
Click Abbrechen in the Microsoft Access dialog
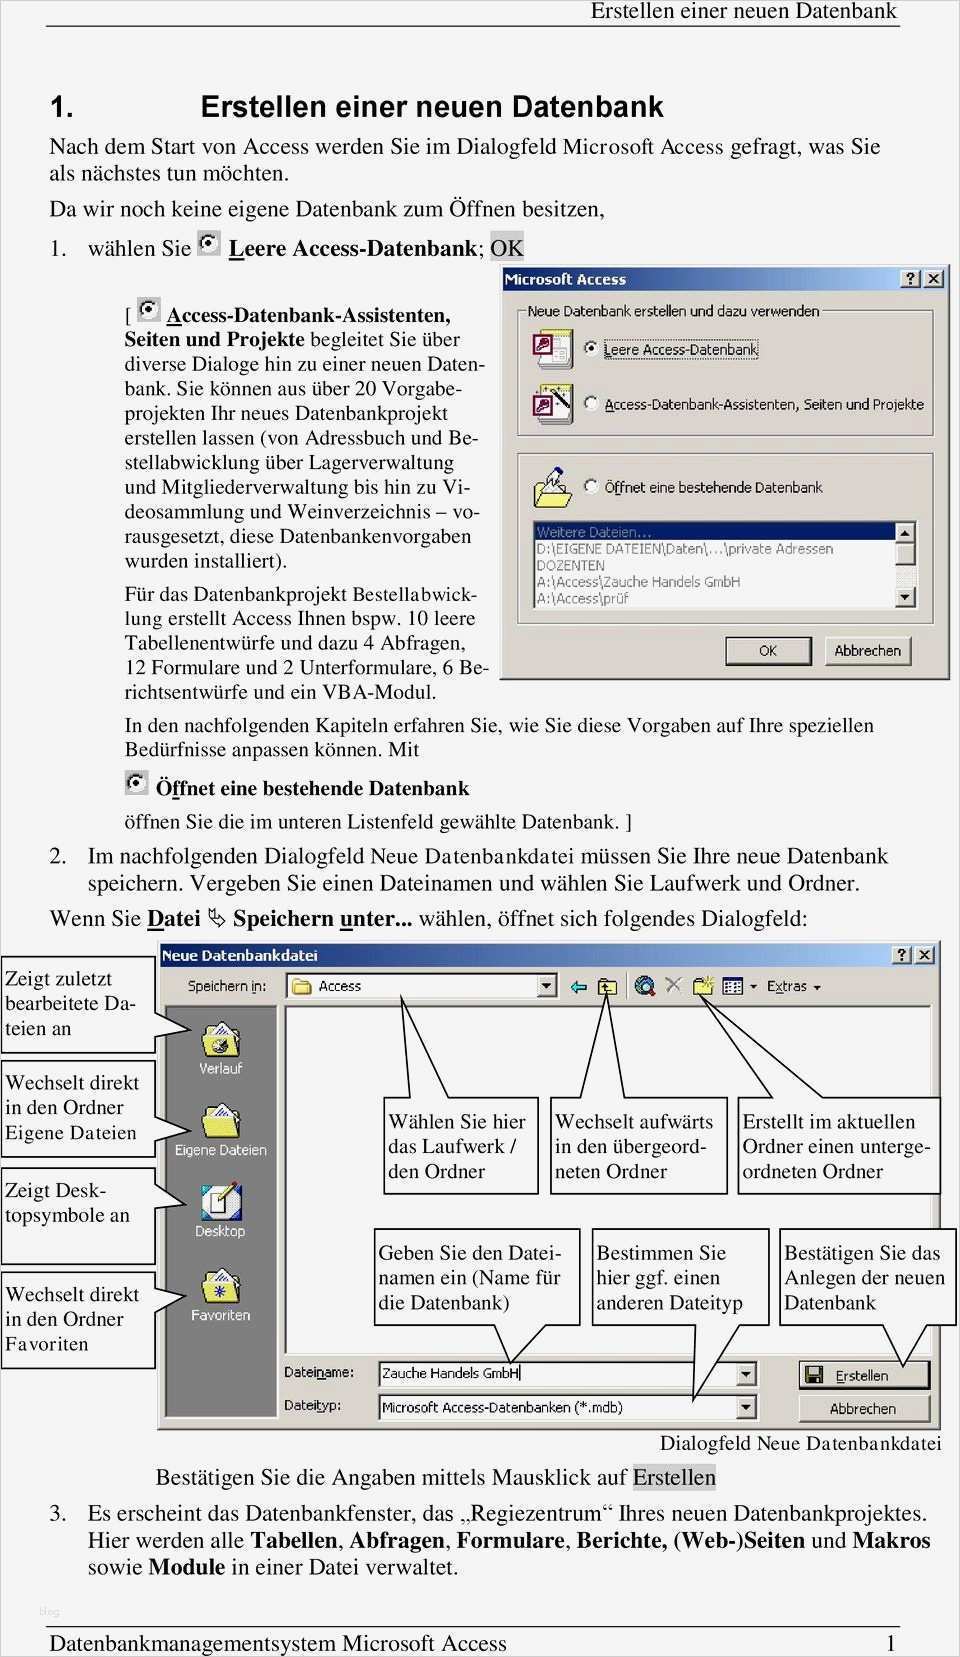pyautogui.click(x=867, y=650)
